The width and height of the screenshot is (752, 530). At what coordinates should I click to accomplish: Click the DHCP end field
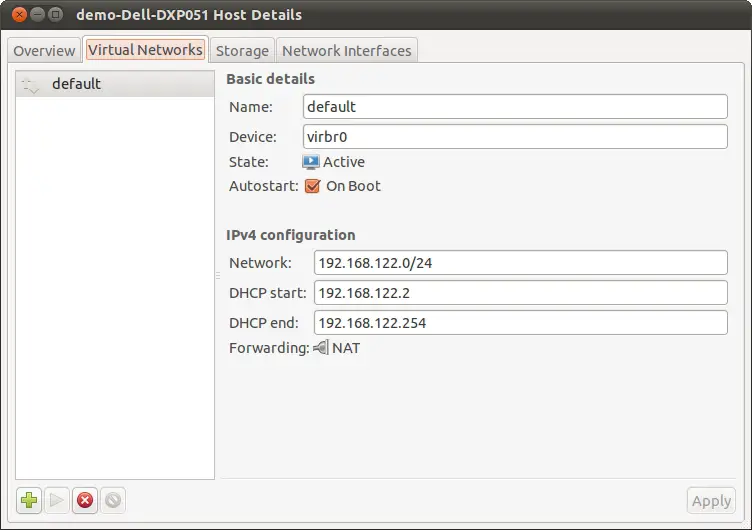520,322
